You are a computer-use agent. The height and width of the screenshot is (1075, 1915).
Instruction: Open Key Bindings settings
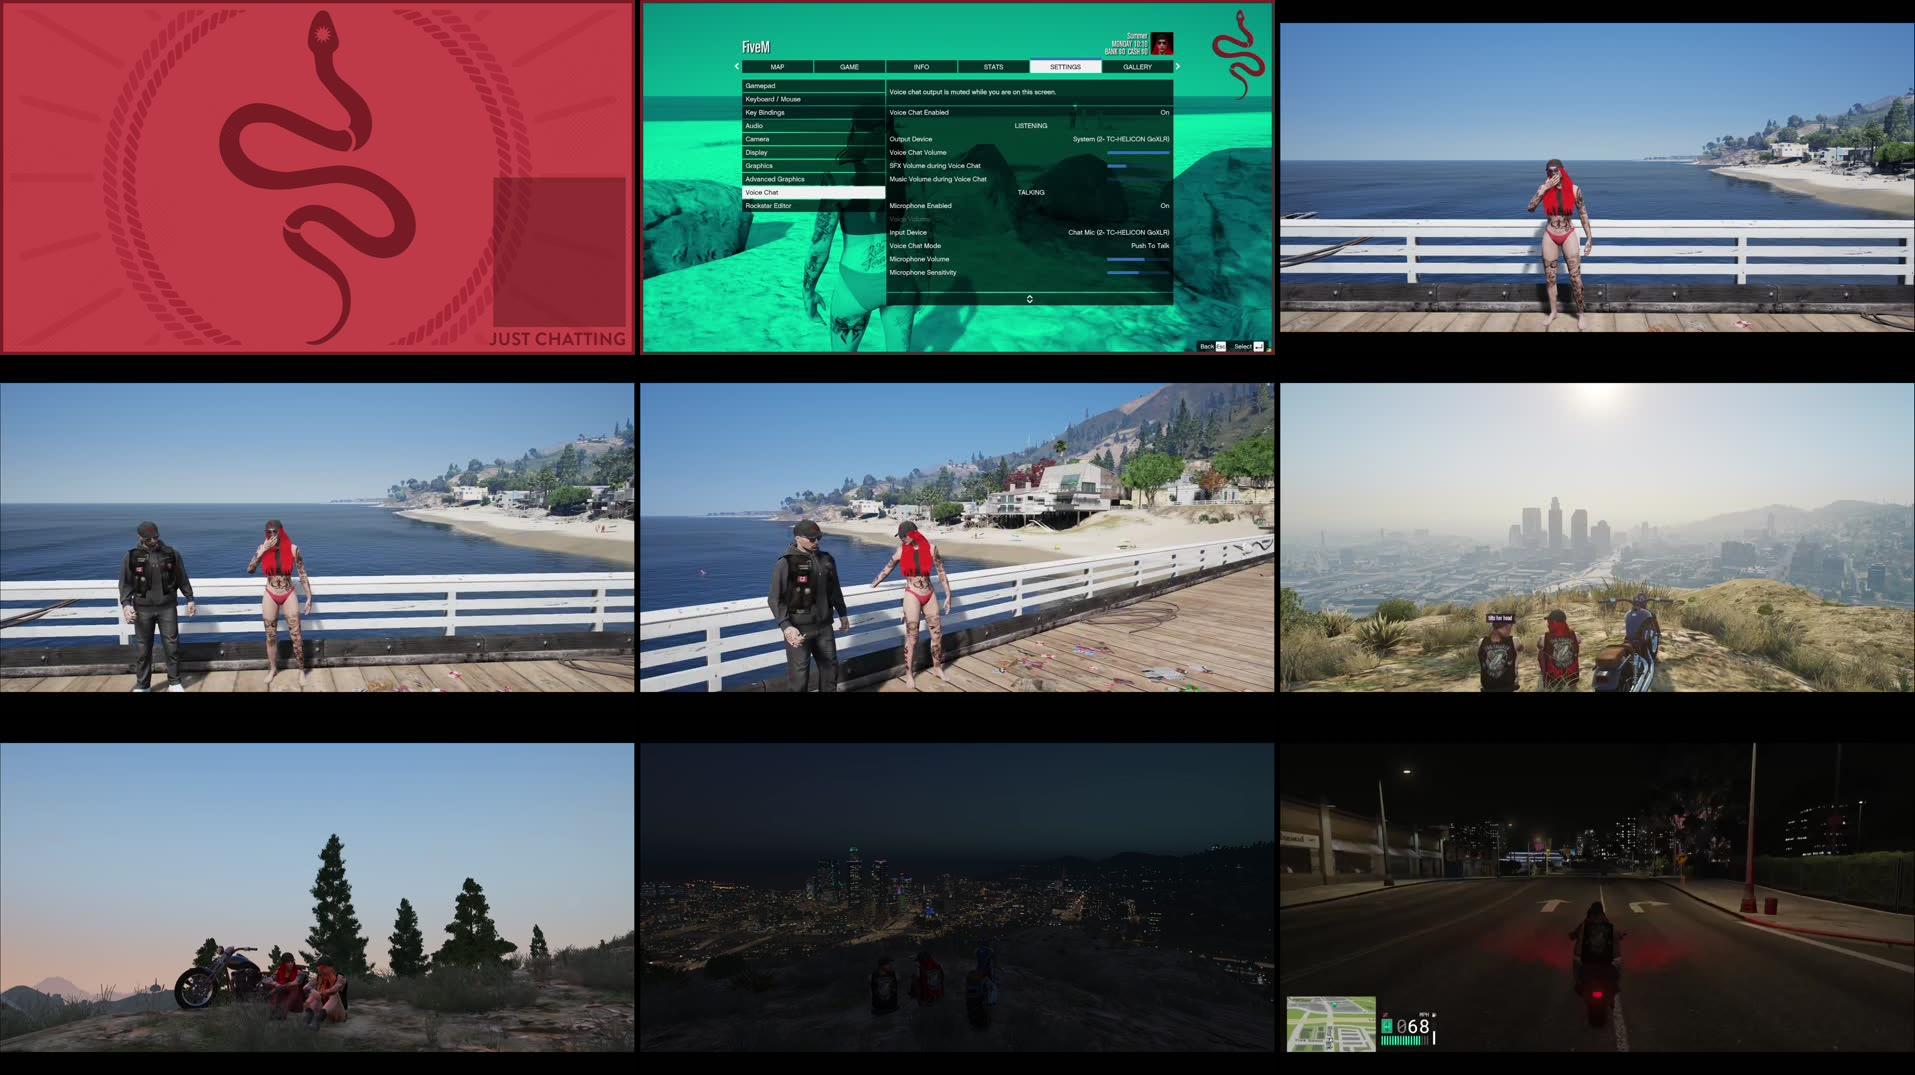[x=813, y=112]
